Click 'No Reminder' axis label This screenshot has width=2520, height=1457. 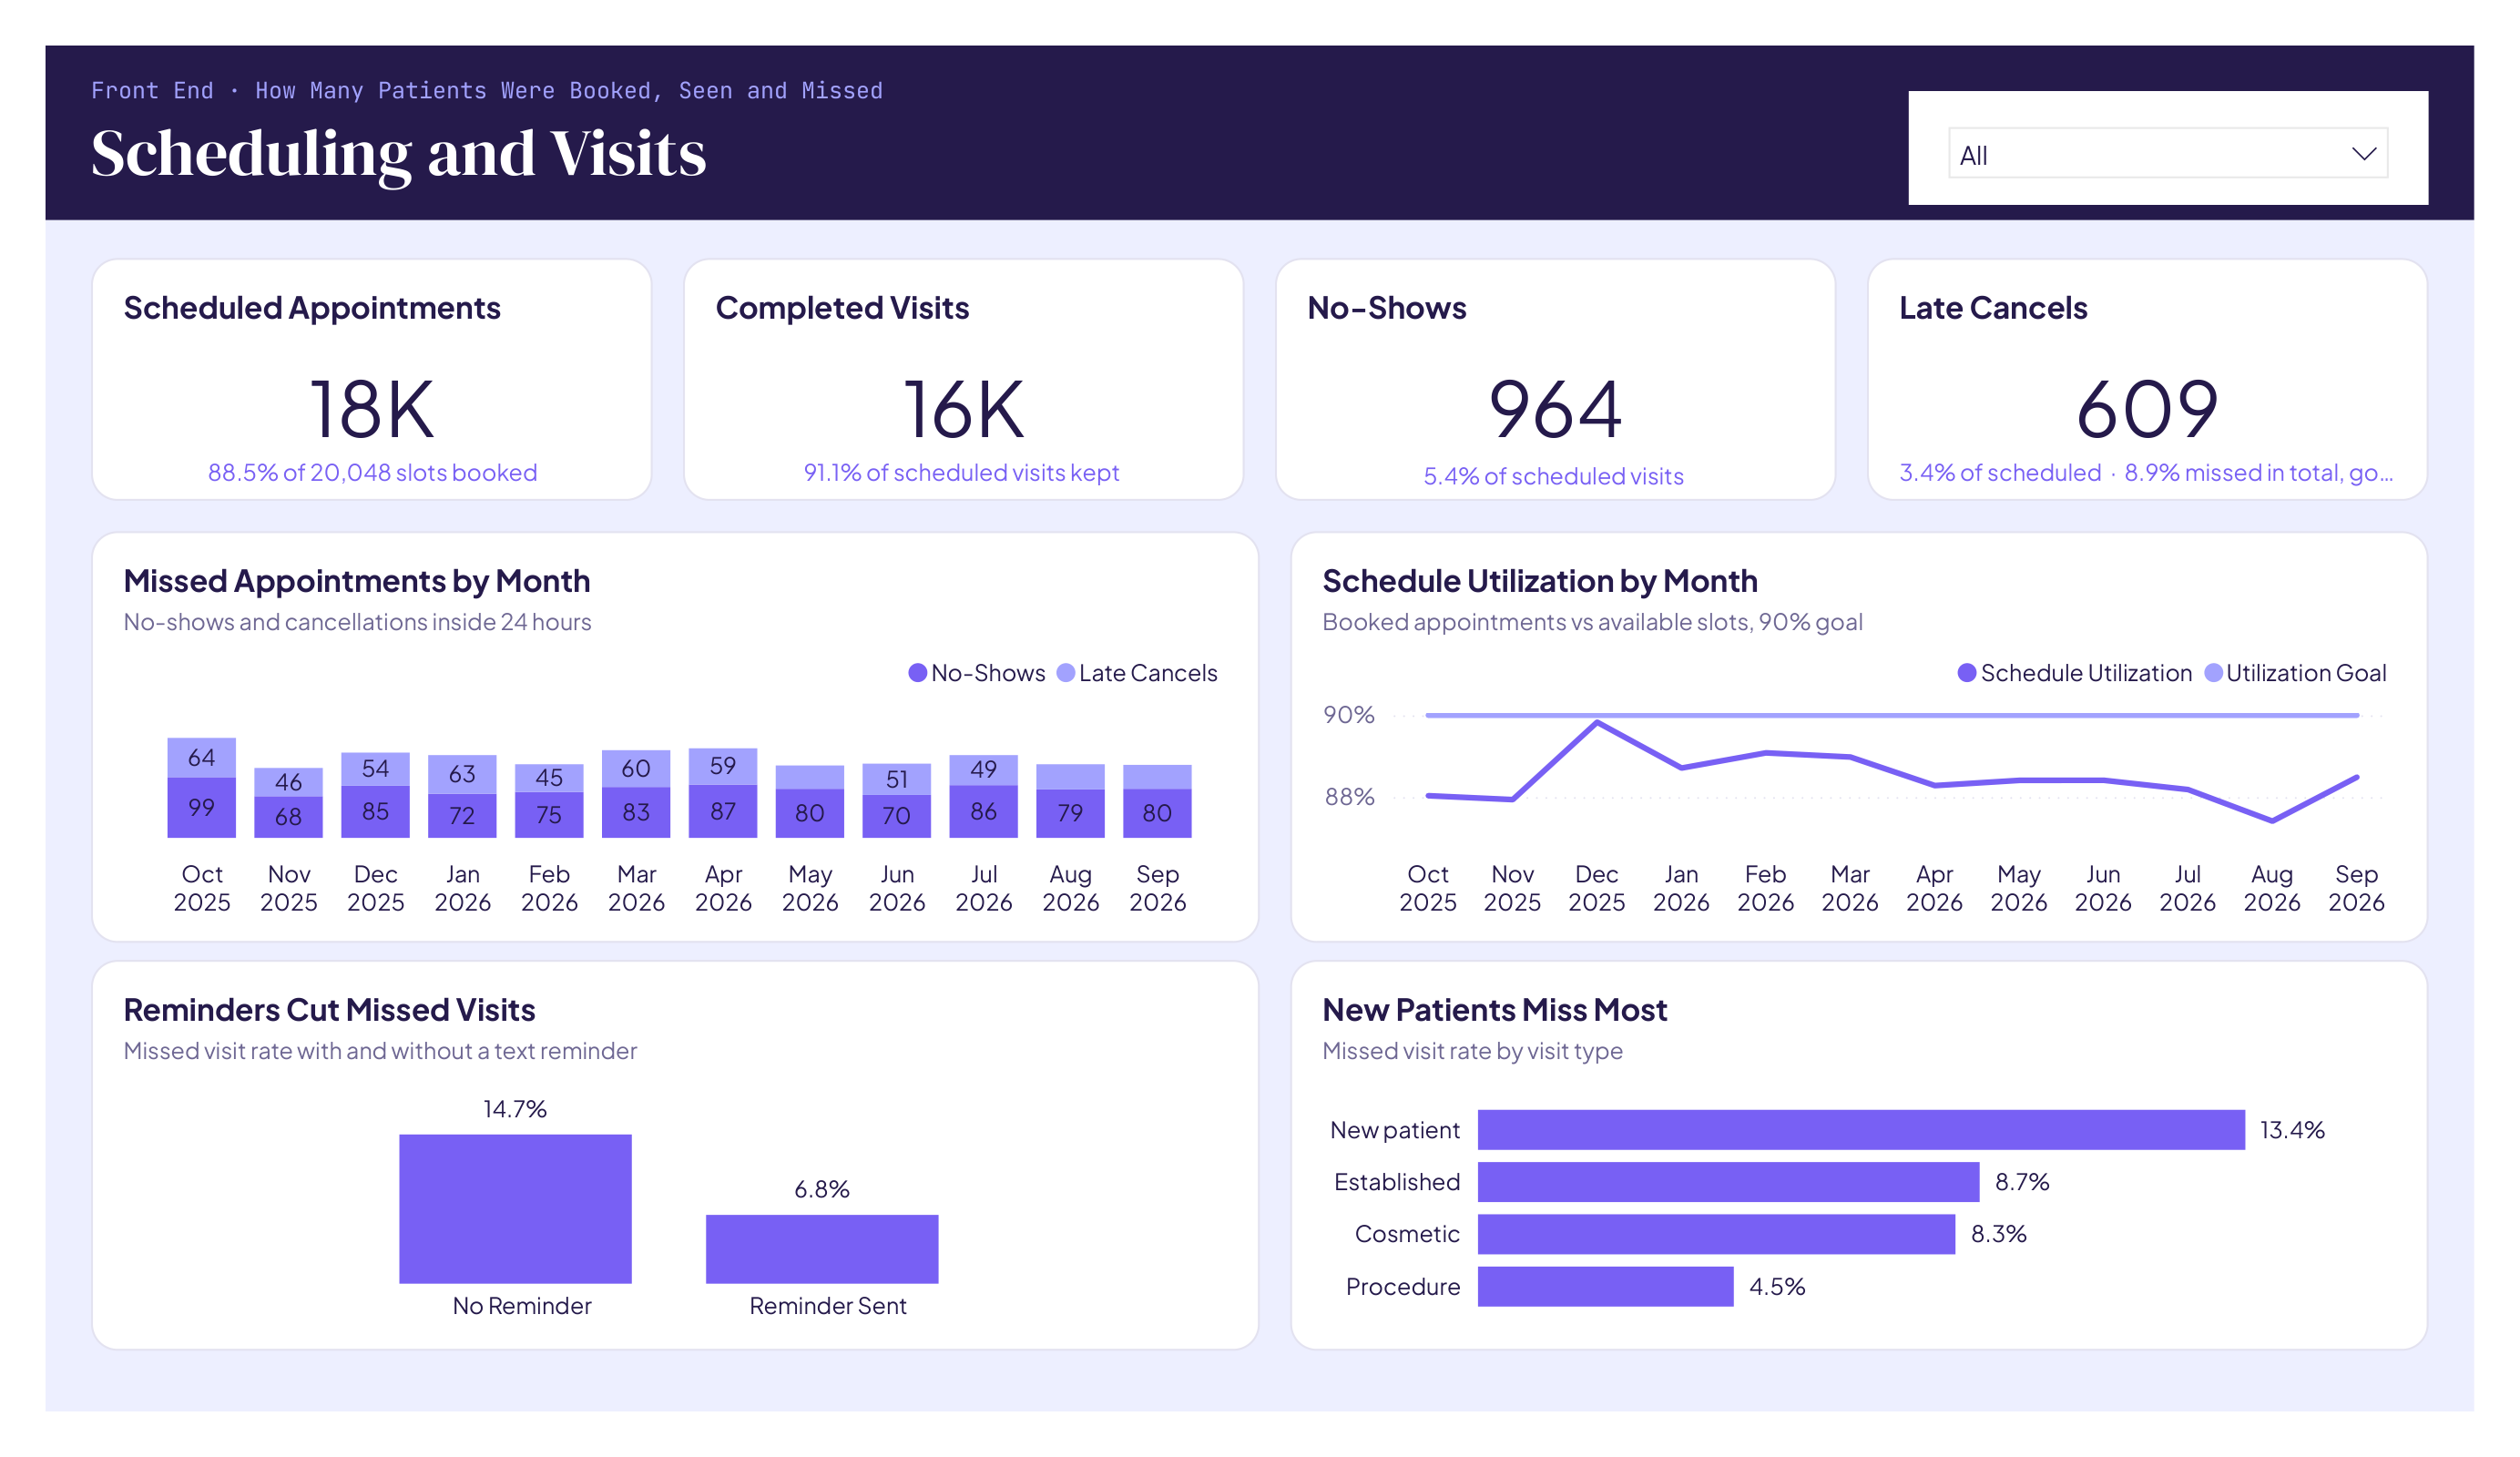point(521,1306)
